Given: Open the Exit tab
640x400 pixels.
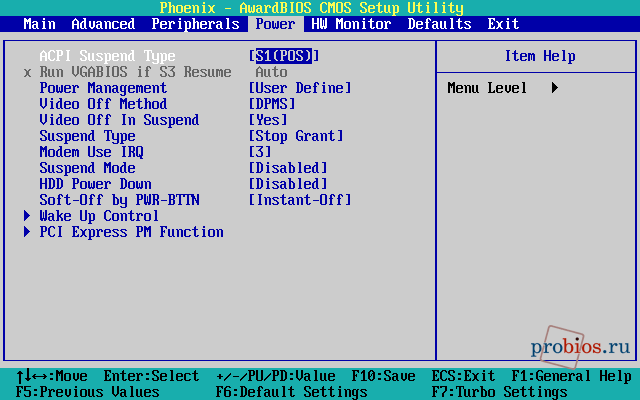Looking at the screenshot, I should coord(503,24).
